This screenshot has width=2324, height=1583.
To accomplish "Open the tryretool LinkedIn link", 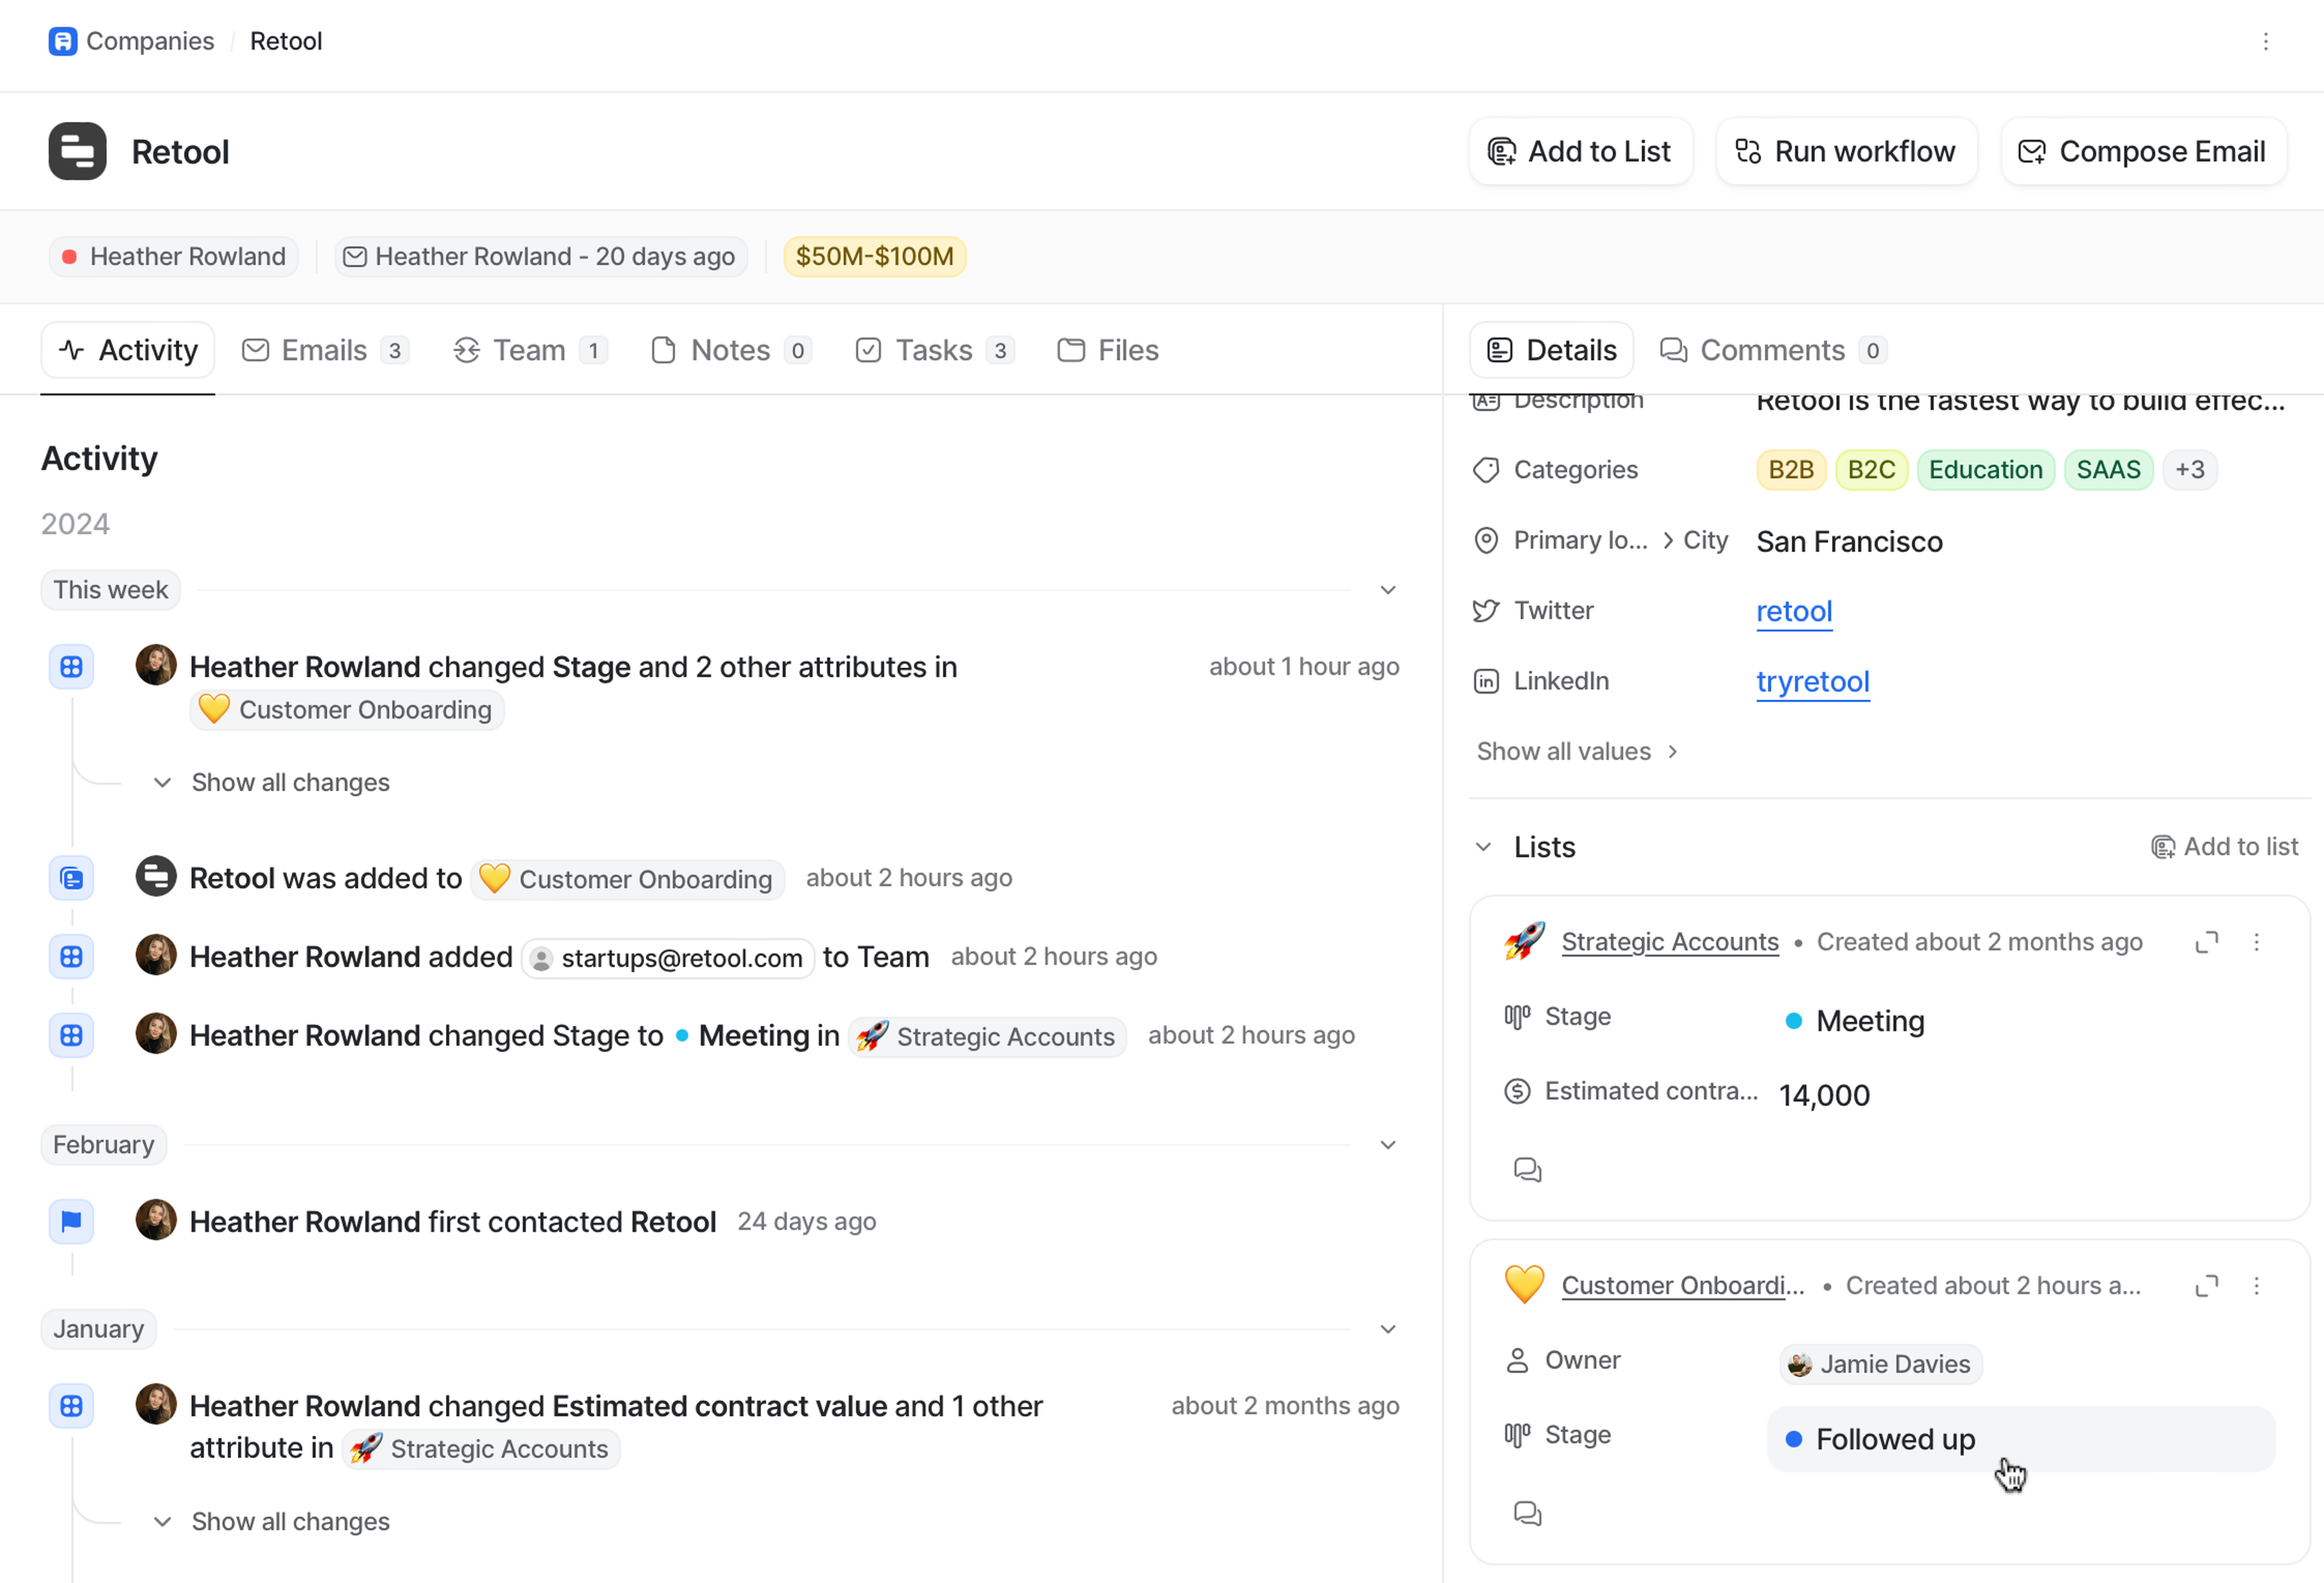I will (x=1812, y=681).
